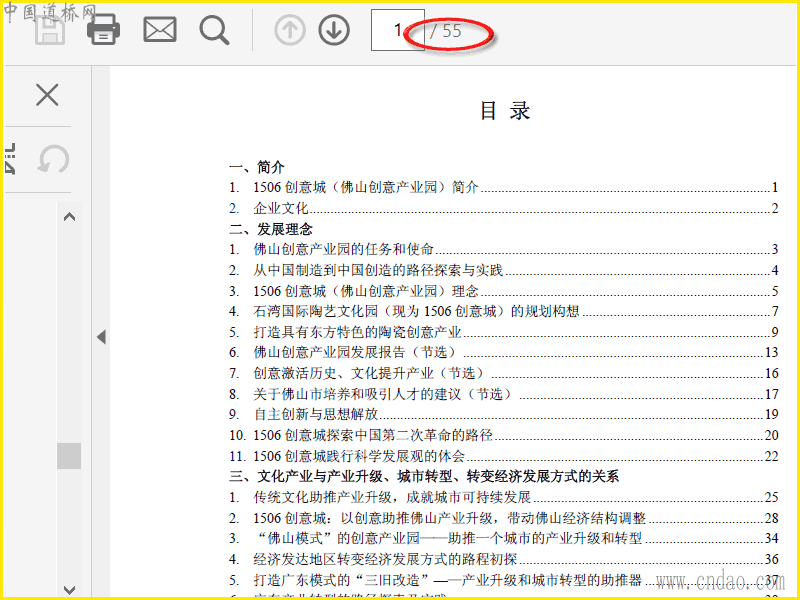Collapse the left pane with triangle arrow
This screenshot has width=800, height=600.
click(102, 337)
